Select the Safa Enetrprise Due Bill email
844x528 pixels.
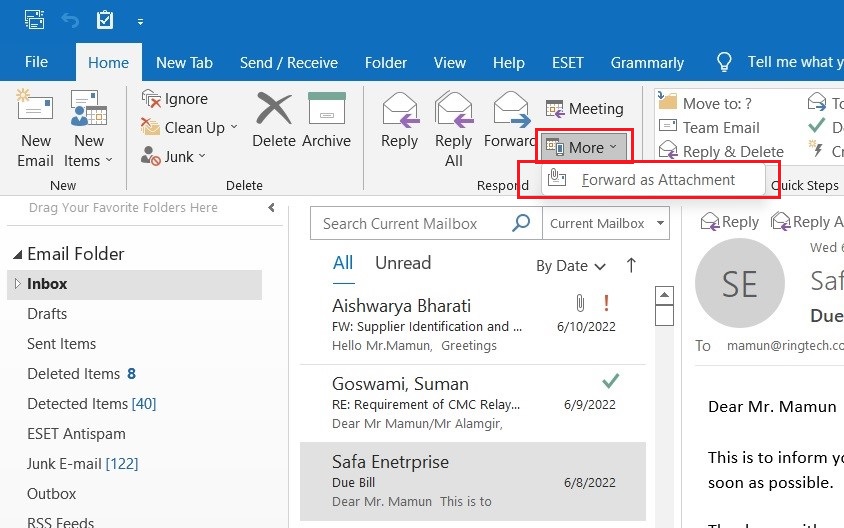click(x=473, y=482)
